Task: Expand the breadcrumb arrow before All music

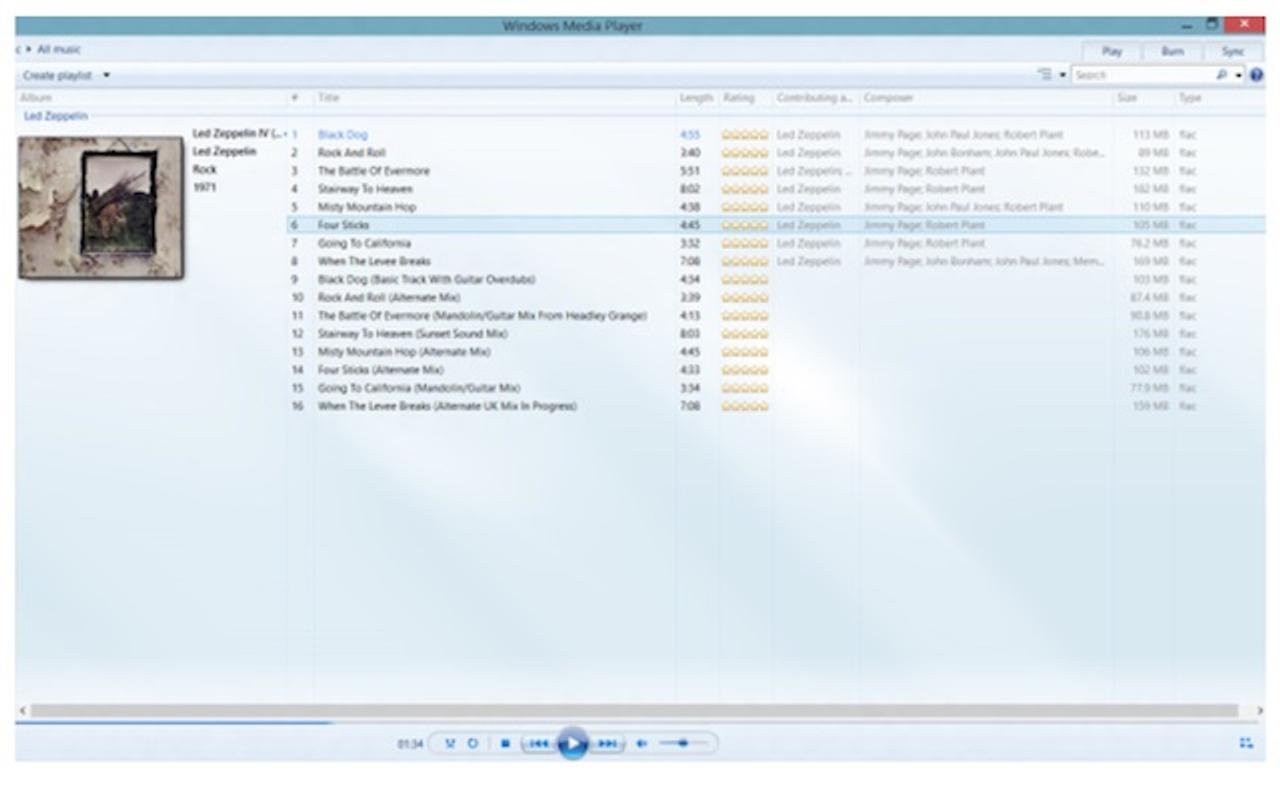Action: click(x=29, y=49)
